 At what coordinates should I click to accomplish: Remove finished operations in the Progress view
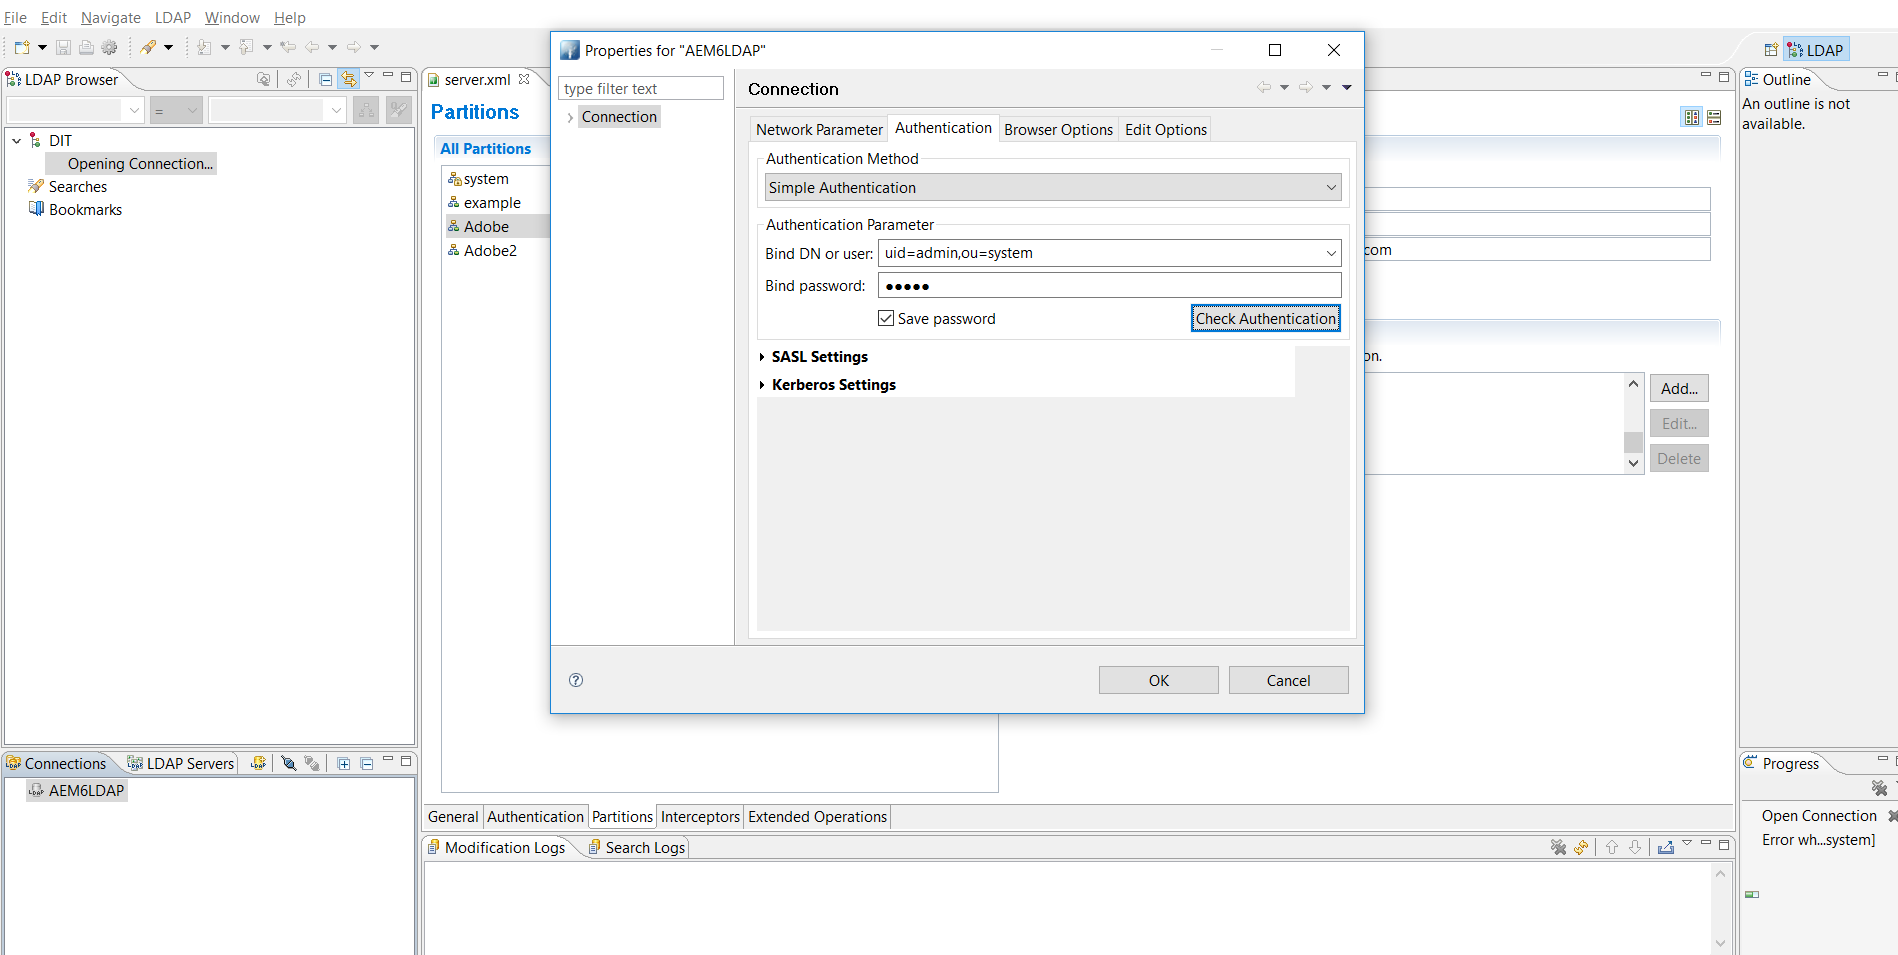1879,788
